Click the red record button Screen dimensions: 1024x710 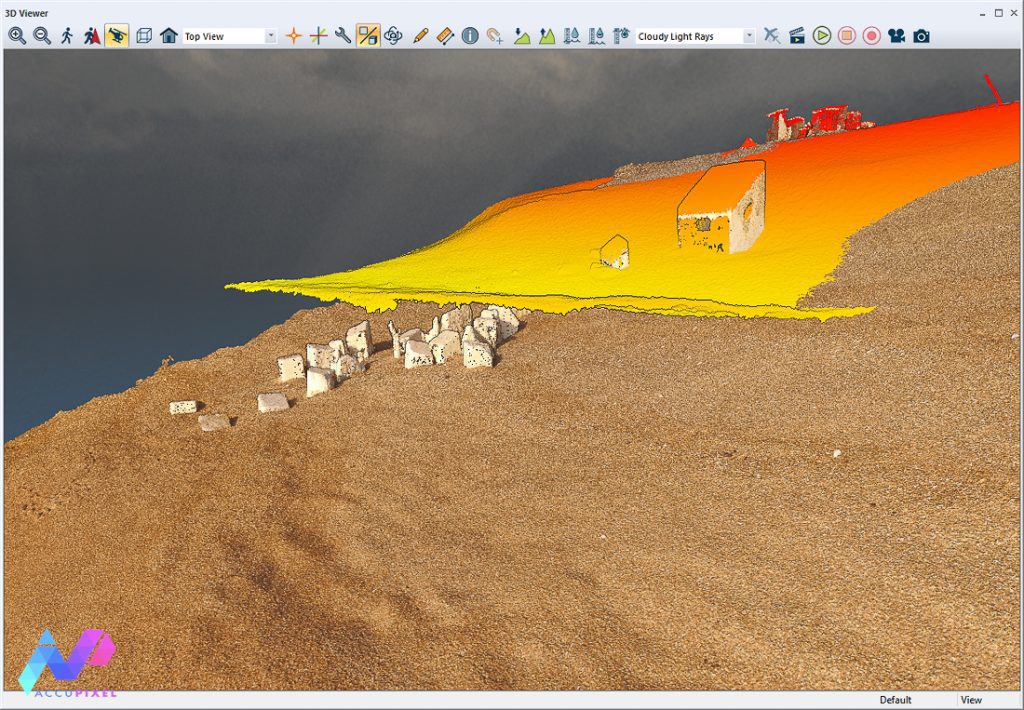(x=871, y=36)
